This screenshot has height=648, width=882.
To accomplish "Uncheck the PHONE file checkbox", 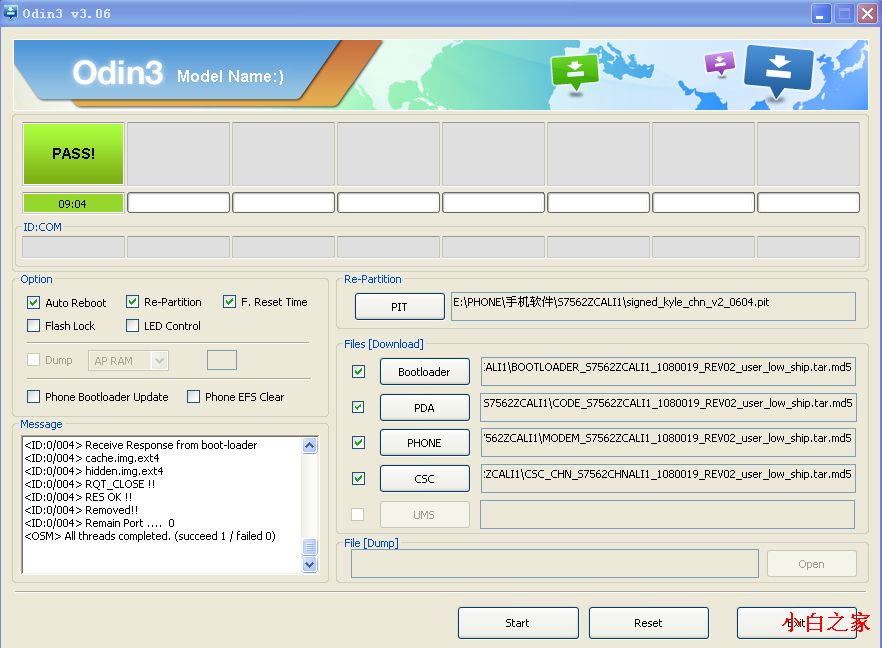I will pyautogui.click(x=358, y=443).
